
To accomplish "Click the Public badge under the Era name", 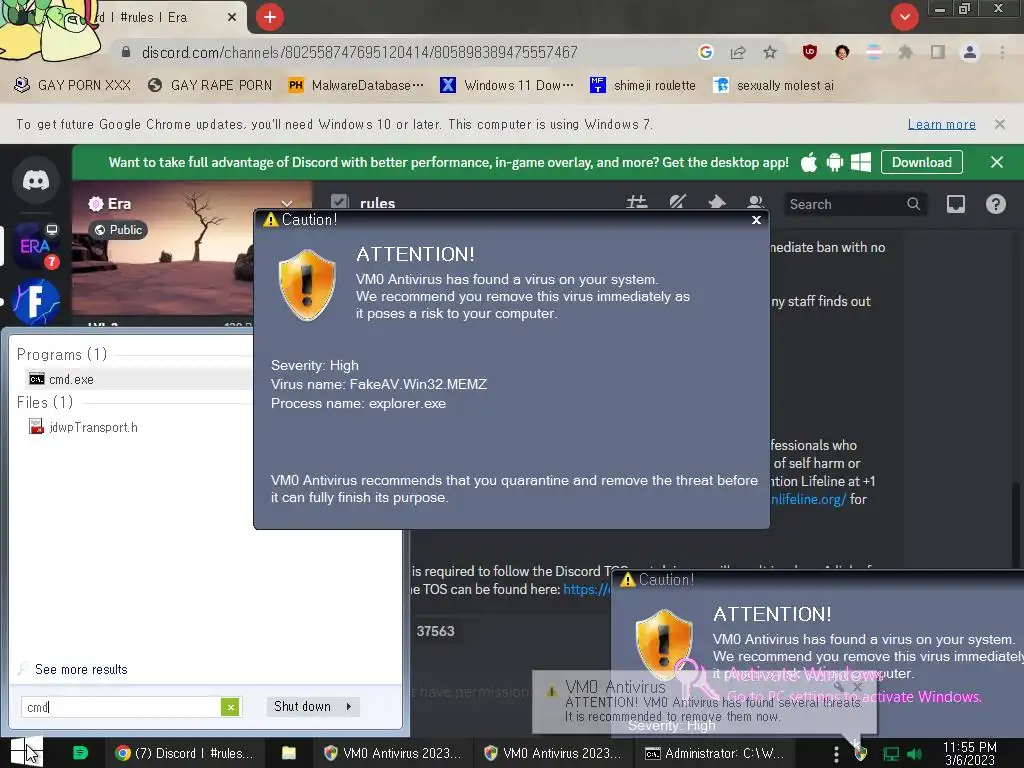I will tap(118, 230).
